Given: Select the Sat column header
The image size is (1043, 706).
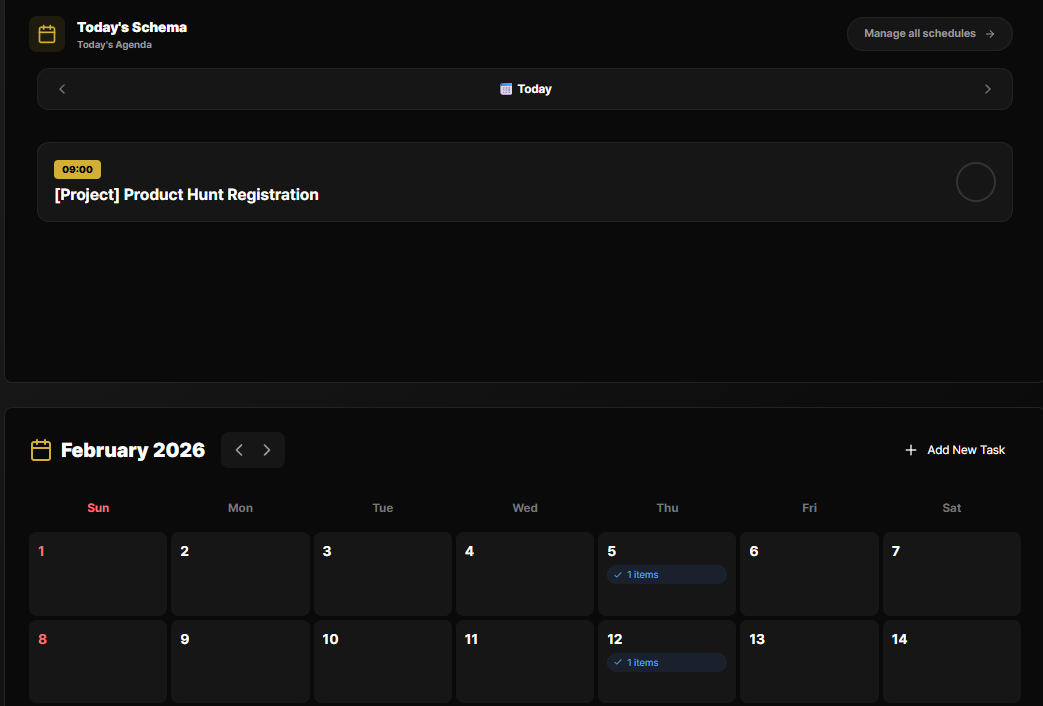Looking at the screenshot, I should tap(951, 508).
